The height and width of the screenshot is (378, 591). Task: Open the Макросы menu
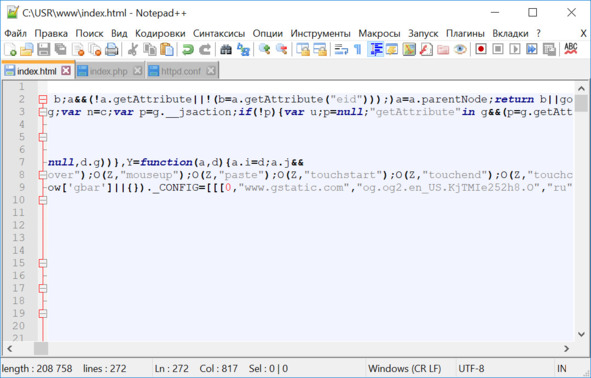pyautogui.click(x=379, y=34)
